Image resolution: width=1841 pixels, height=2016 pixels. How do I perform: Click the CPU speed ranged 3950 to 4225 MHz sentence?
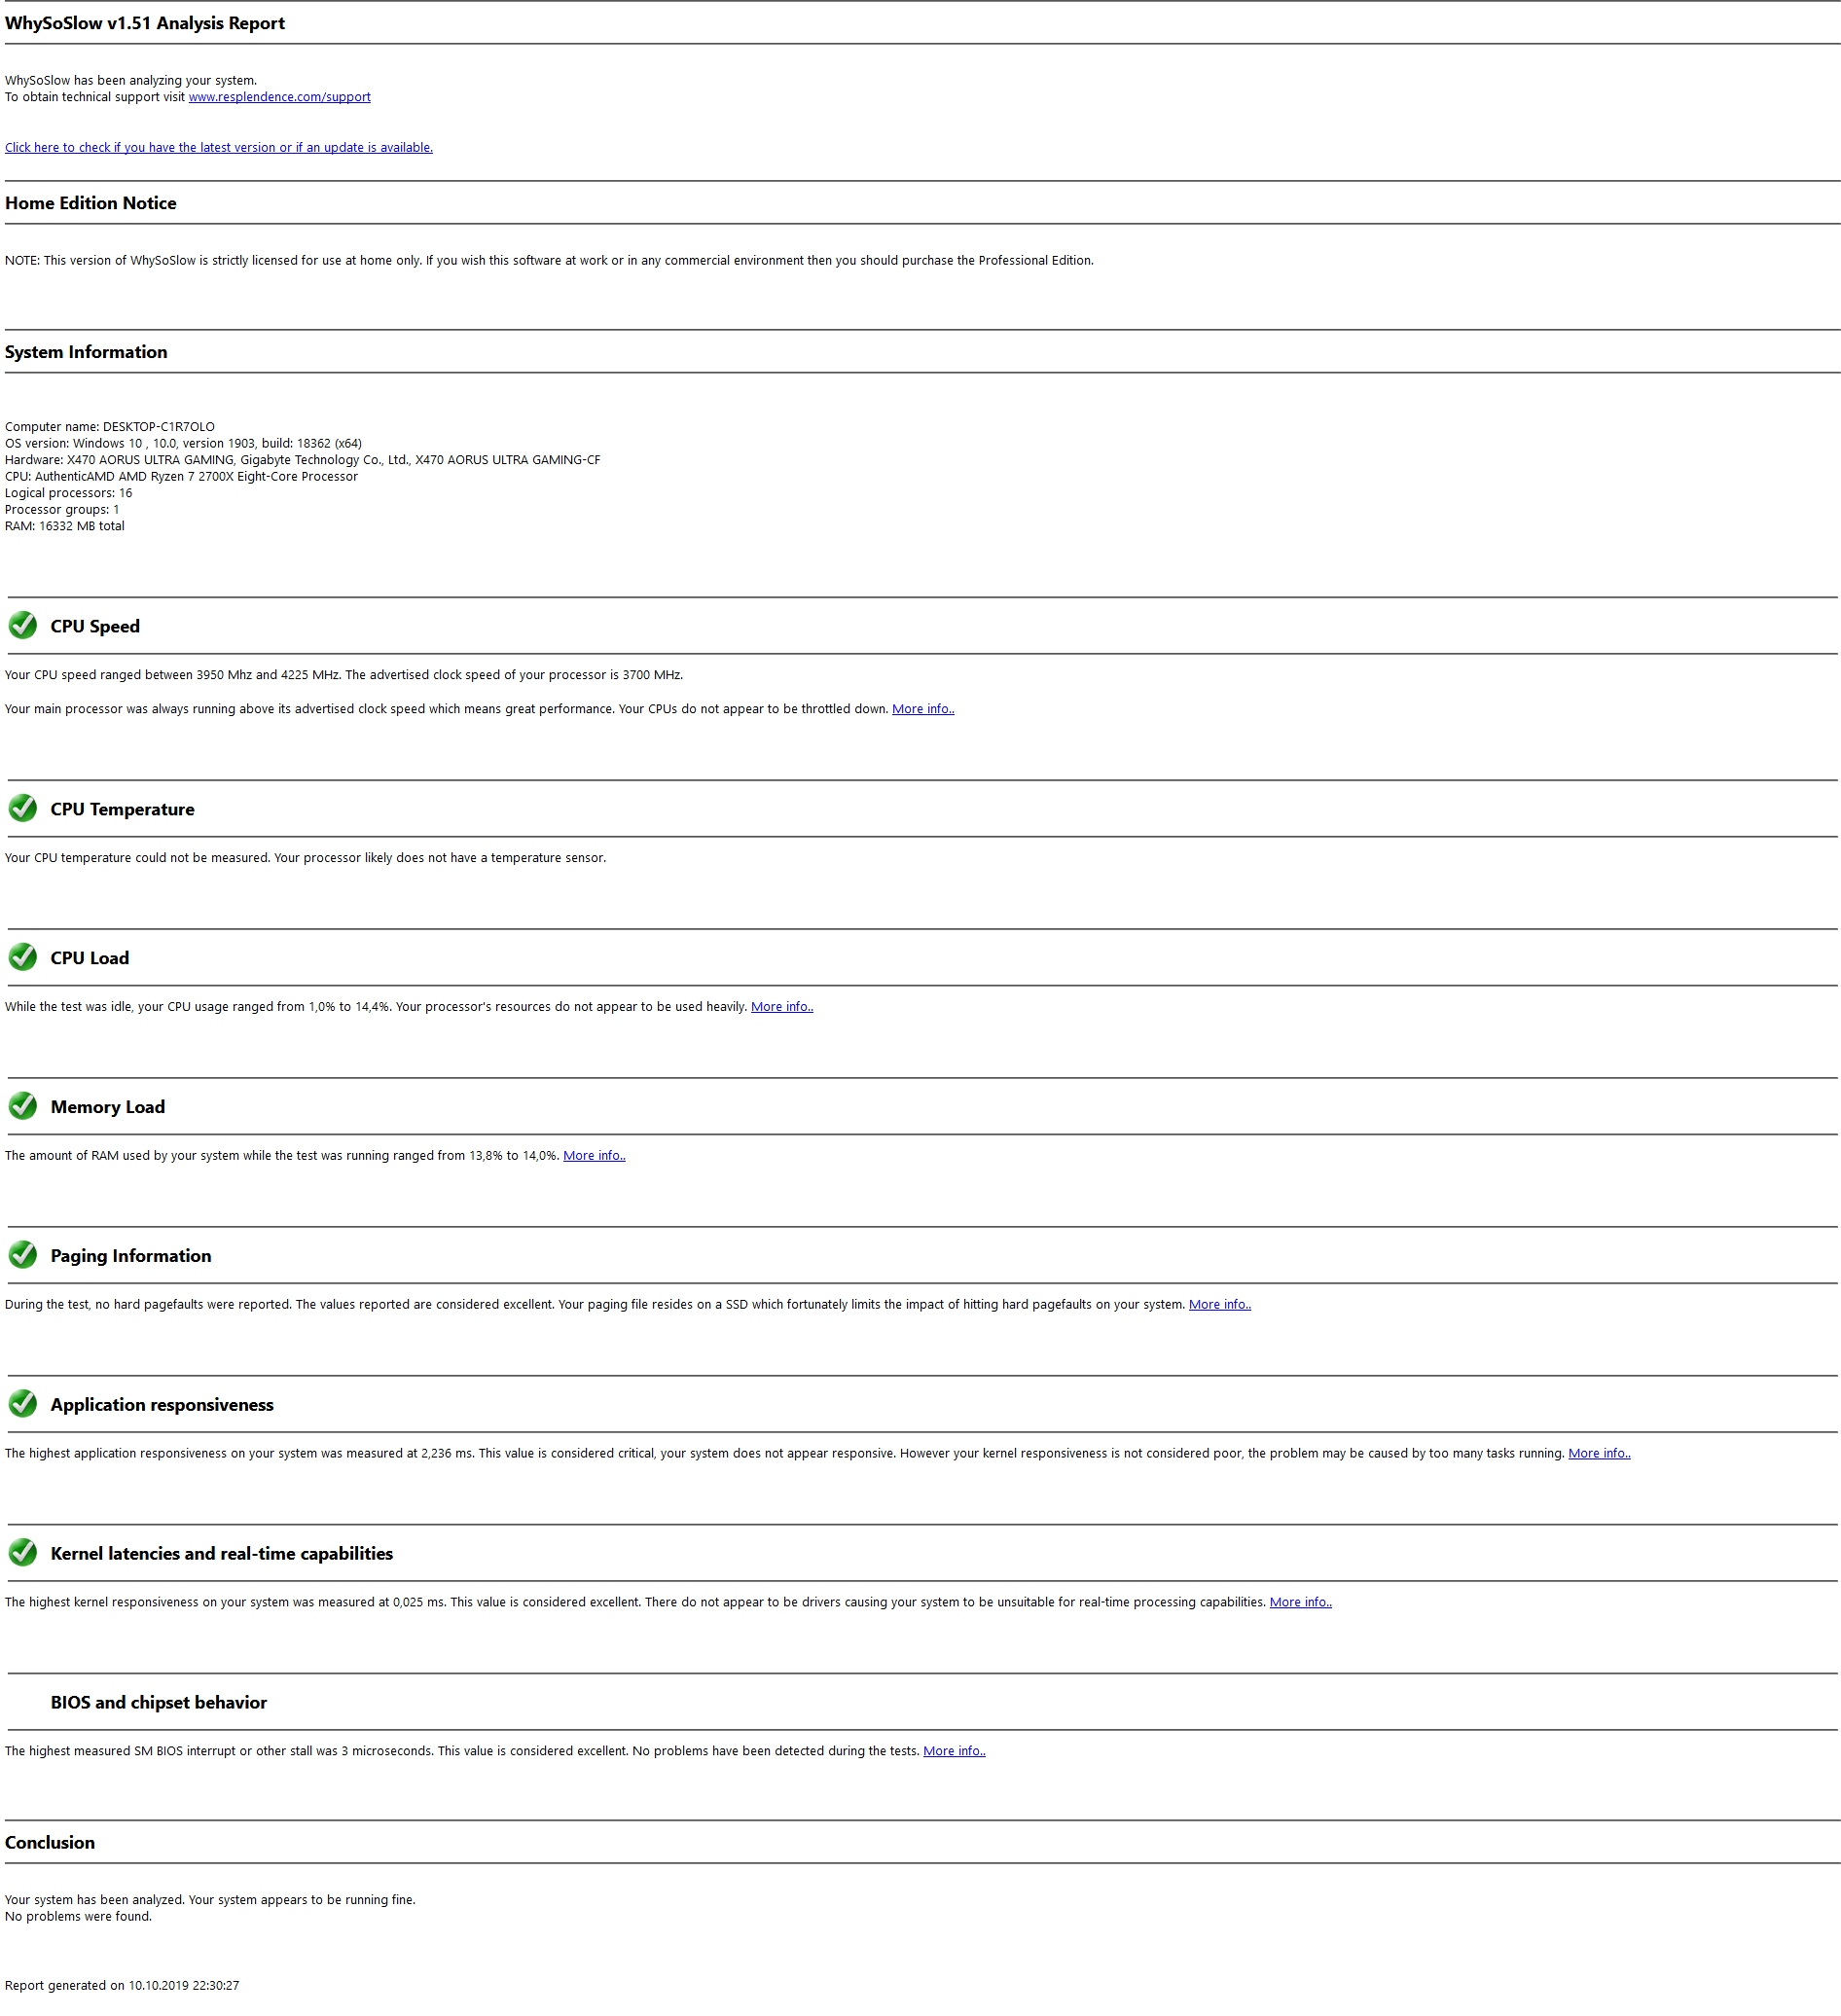[344, 676]
